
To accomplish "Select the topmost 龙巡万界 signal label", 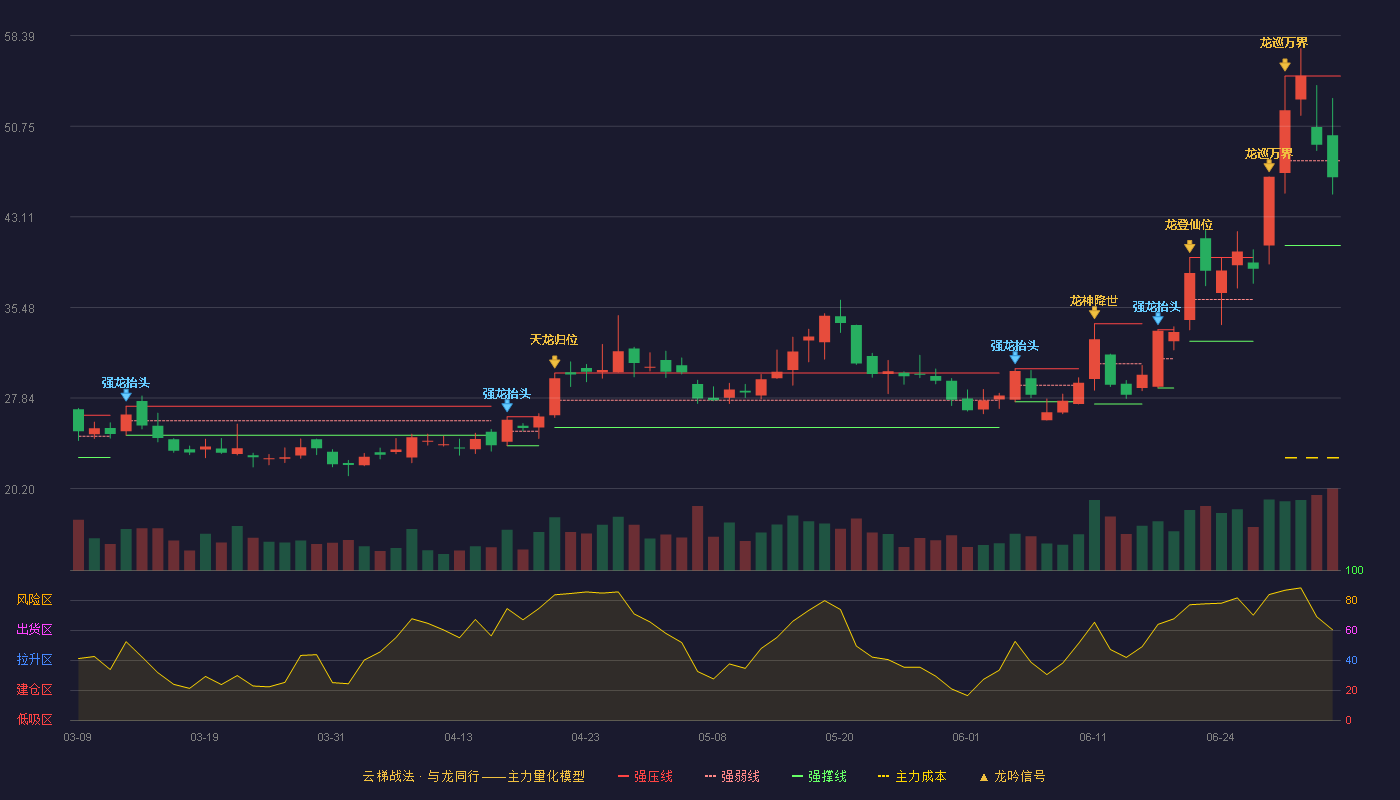I will (x=1284, y=43).
